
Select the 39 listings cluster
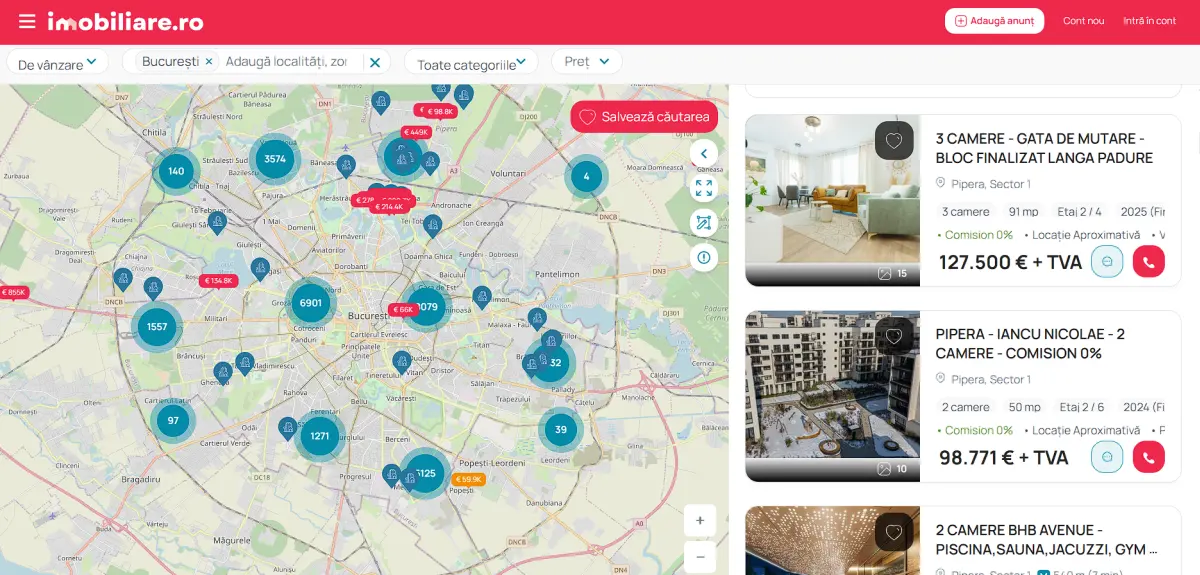tap(560, 429)
